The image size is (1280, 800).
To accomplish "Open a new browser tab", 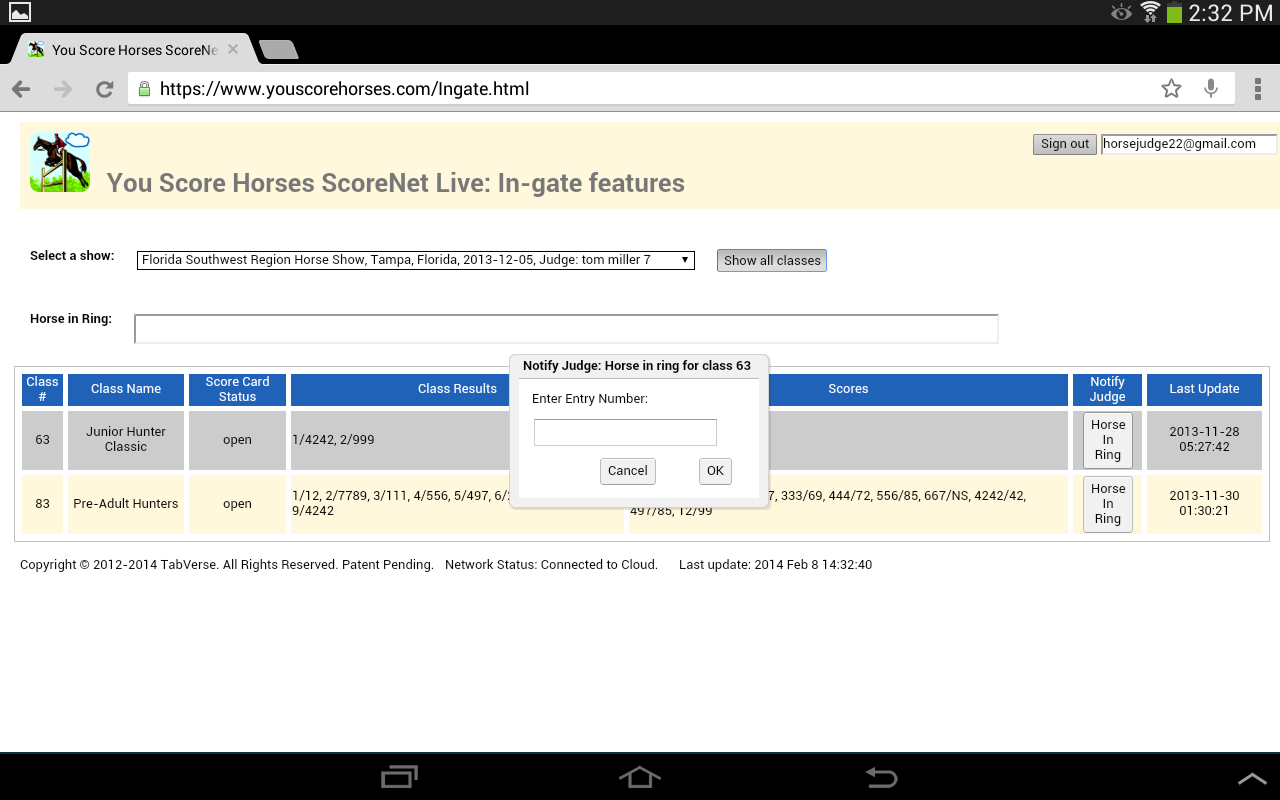I will 277,50.
